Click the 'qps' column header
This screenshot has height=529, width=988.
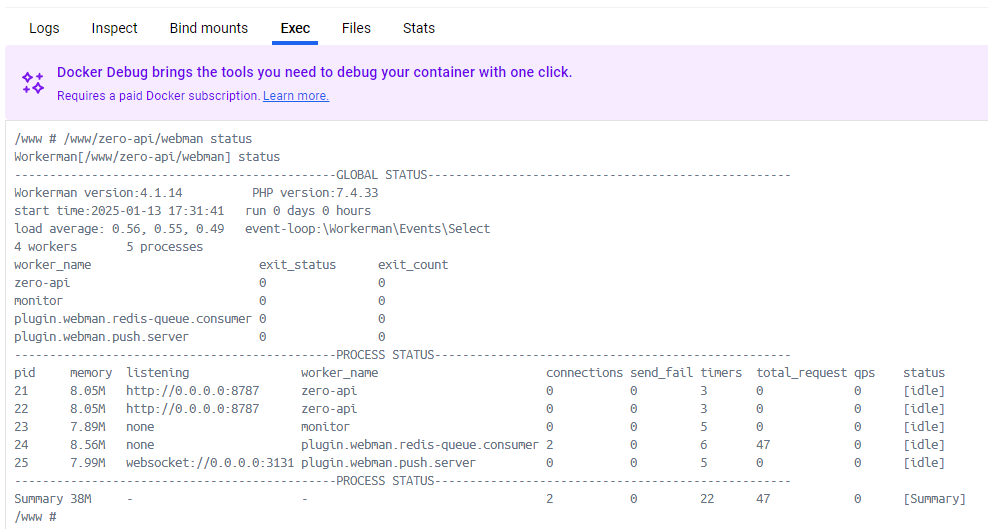click(864, 373)
